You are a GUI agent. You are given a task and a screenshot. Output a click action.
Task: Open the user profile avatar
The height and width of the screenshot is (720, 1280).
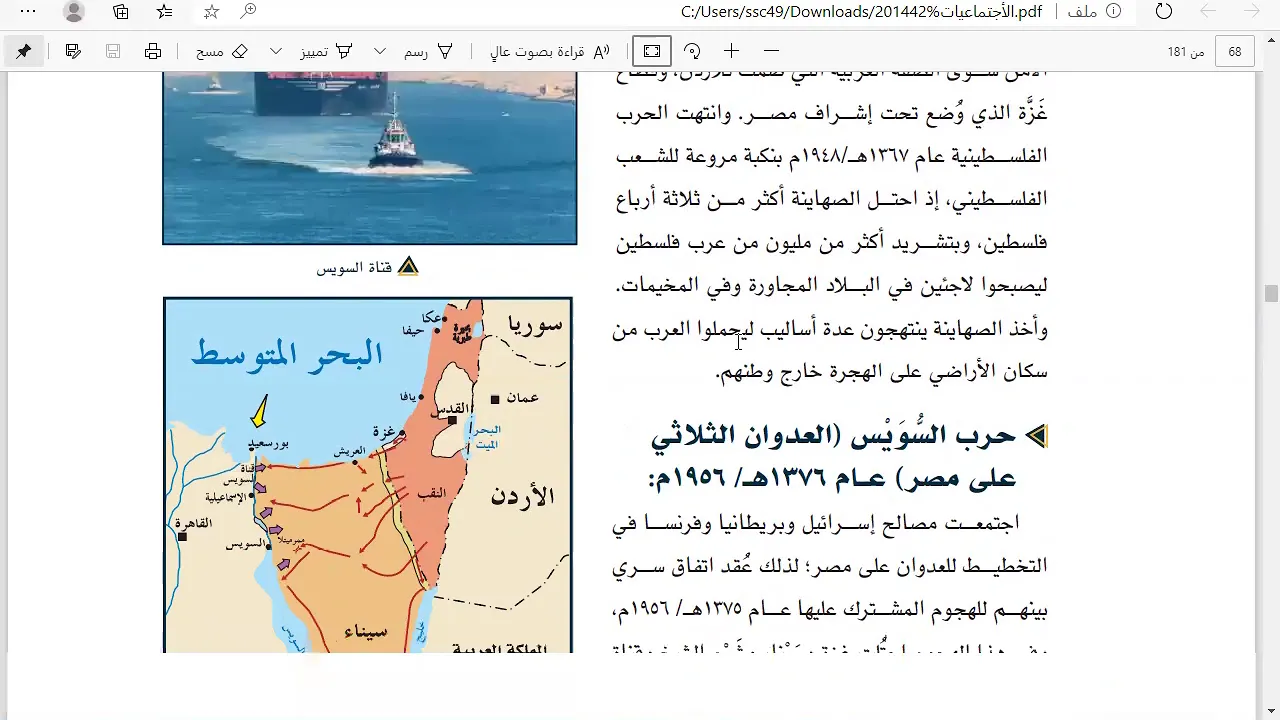74,12
